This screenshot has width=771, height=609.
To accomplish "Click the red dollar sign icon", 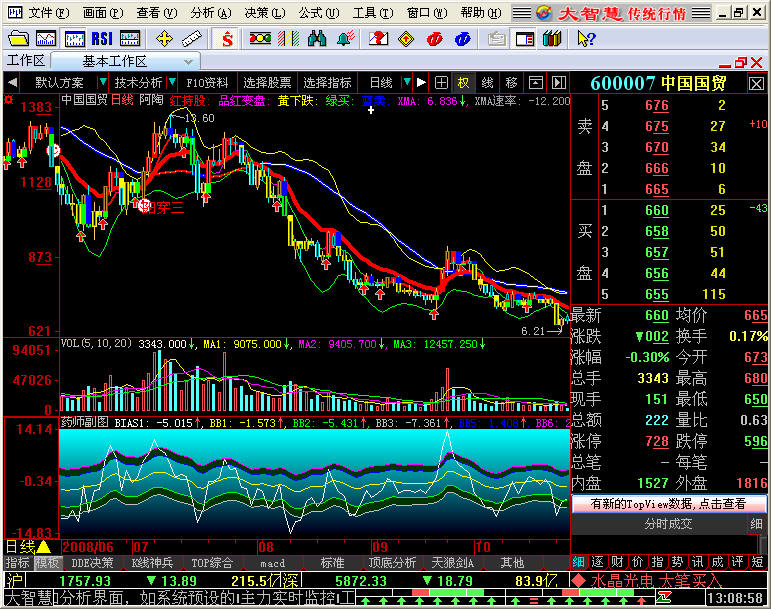I will click(x=227, y=38).
